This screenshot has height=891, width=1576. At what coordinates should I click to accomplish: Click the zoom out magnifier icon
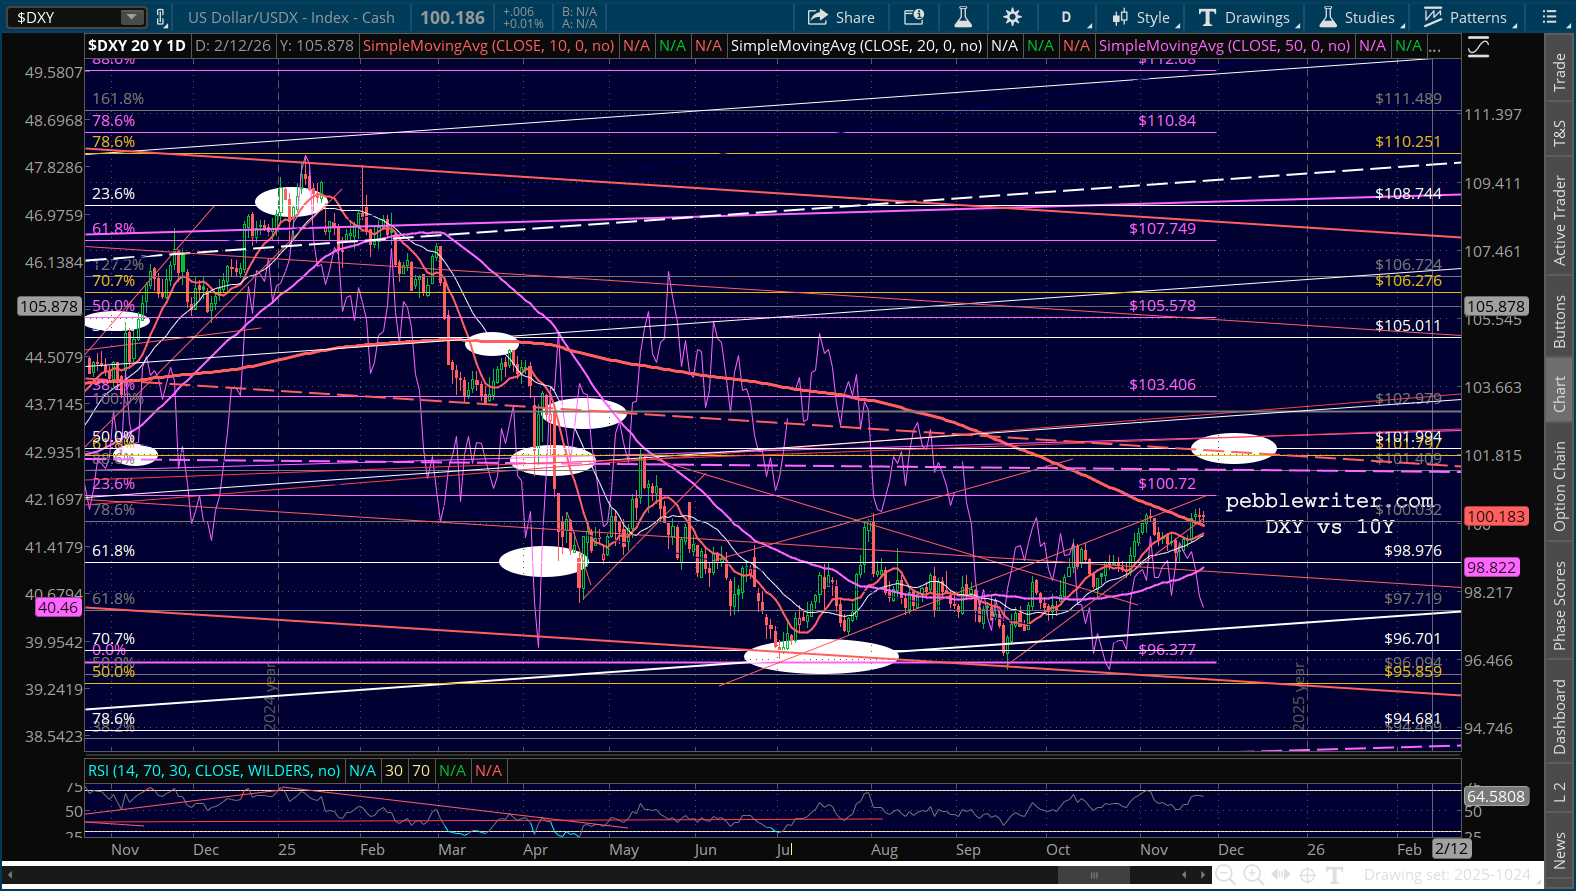1225,875
